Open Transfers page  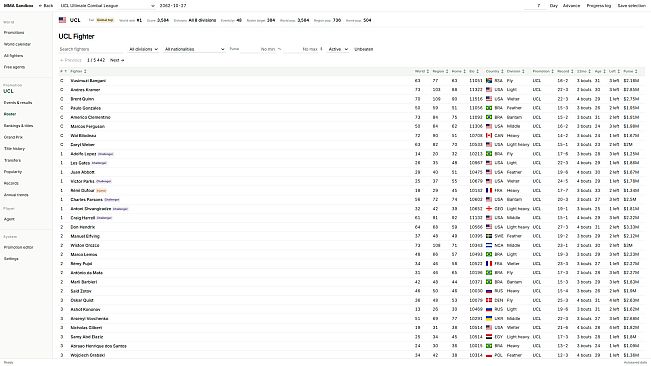coord(12,160)
